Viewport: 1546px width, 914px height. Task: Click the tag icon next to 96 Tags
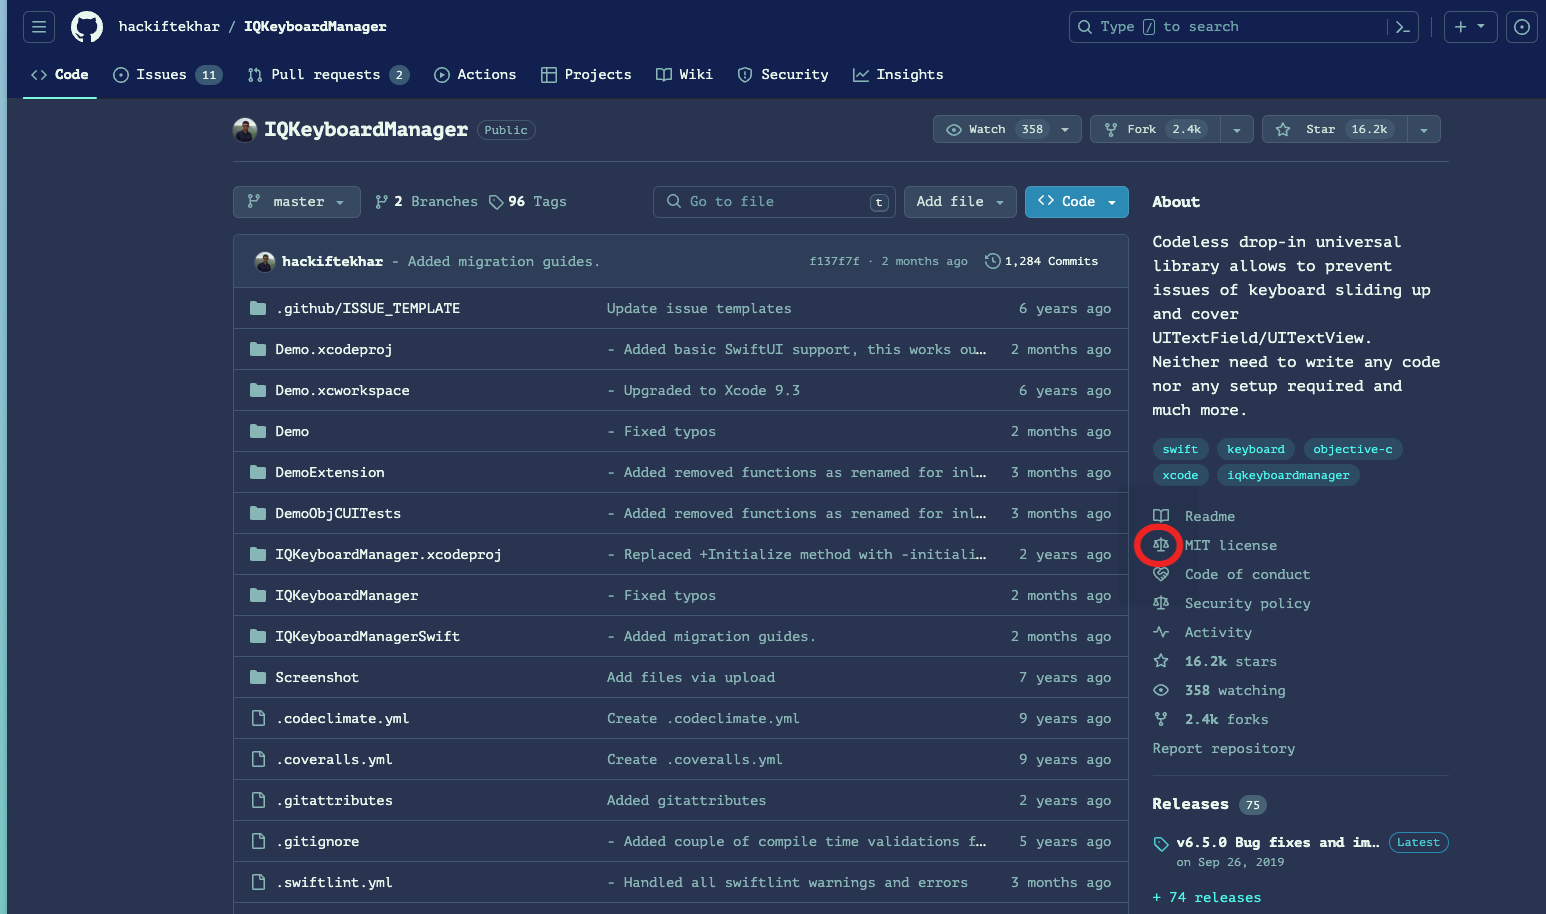pos(496,202)
